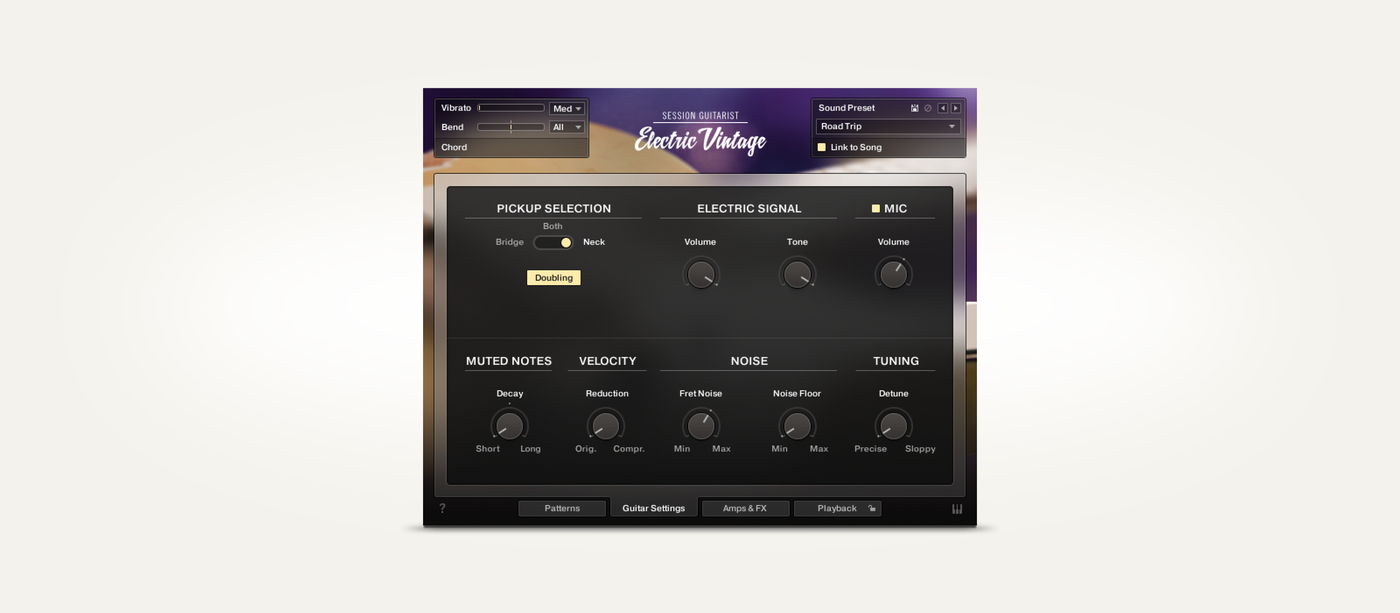Click the Electric Signal Volume knob
Viewport: 1400px width, 613px height.
701,274
